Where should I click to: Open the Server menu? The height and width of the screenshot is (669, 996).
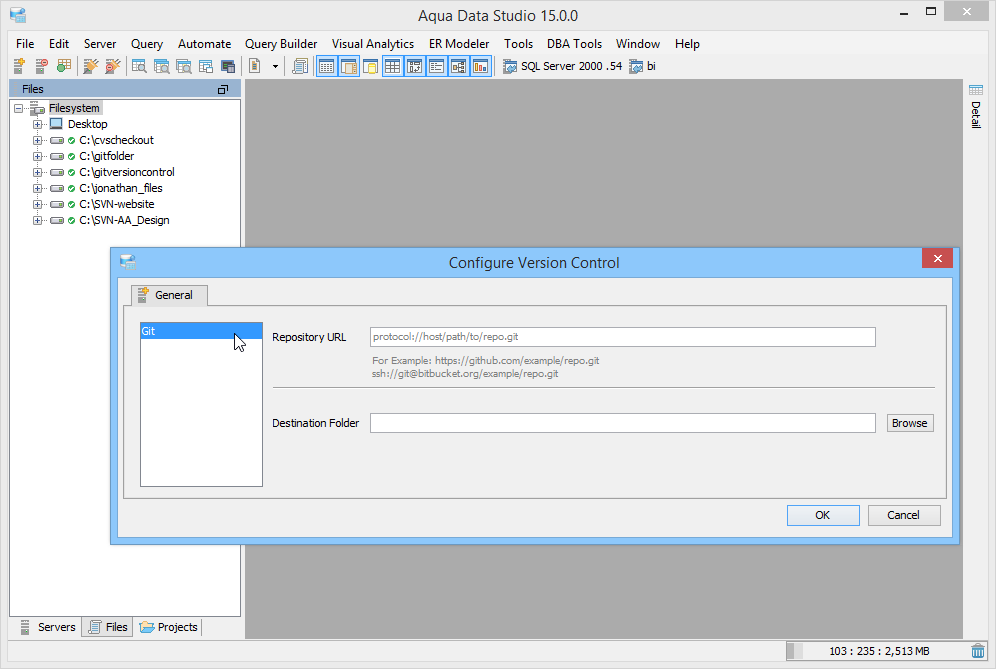(100, 44)
